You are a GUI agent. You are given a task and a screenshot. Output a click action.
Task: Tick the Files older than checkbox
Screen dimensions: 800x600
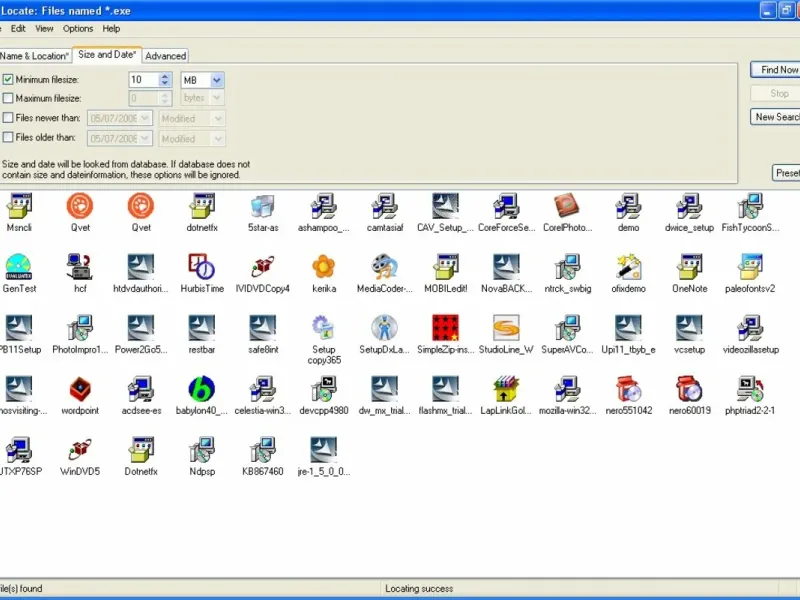pos(8,137)
